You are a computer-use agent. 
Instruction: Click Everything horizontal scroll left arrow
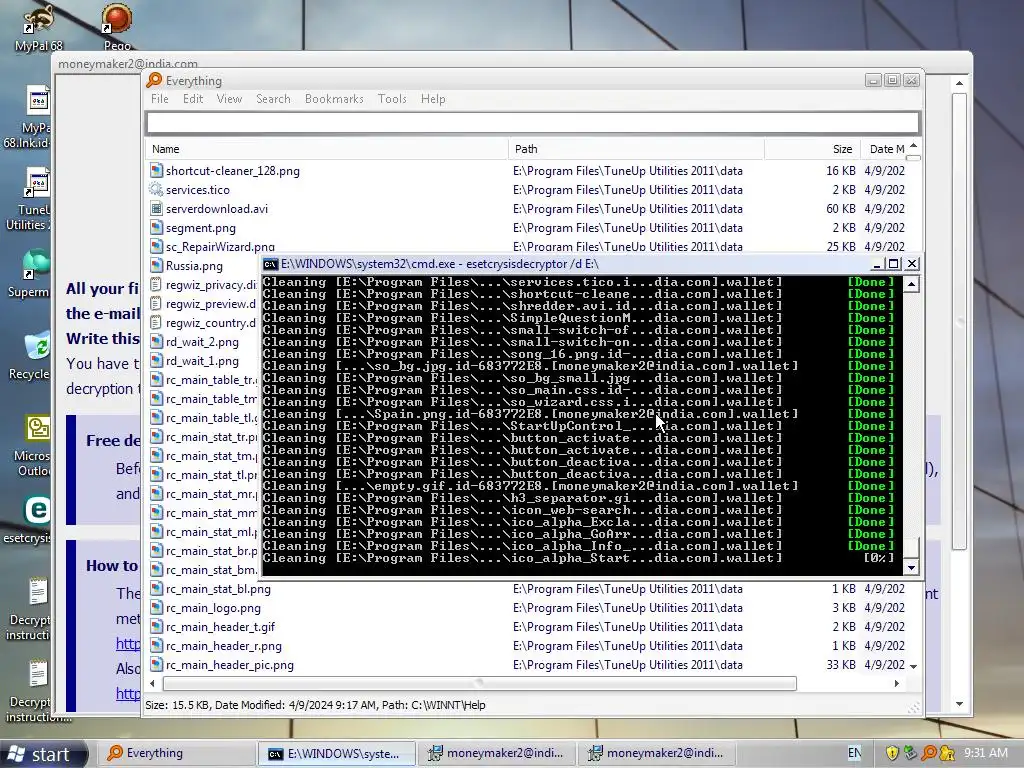click(153, 683)
